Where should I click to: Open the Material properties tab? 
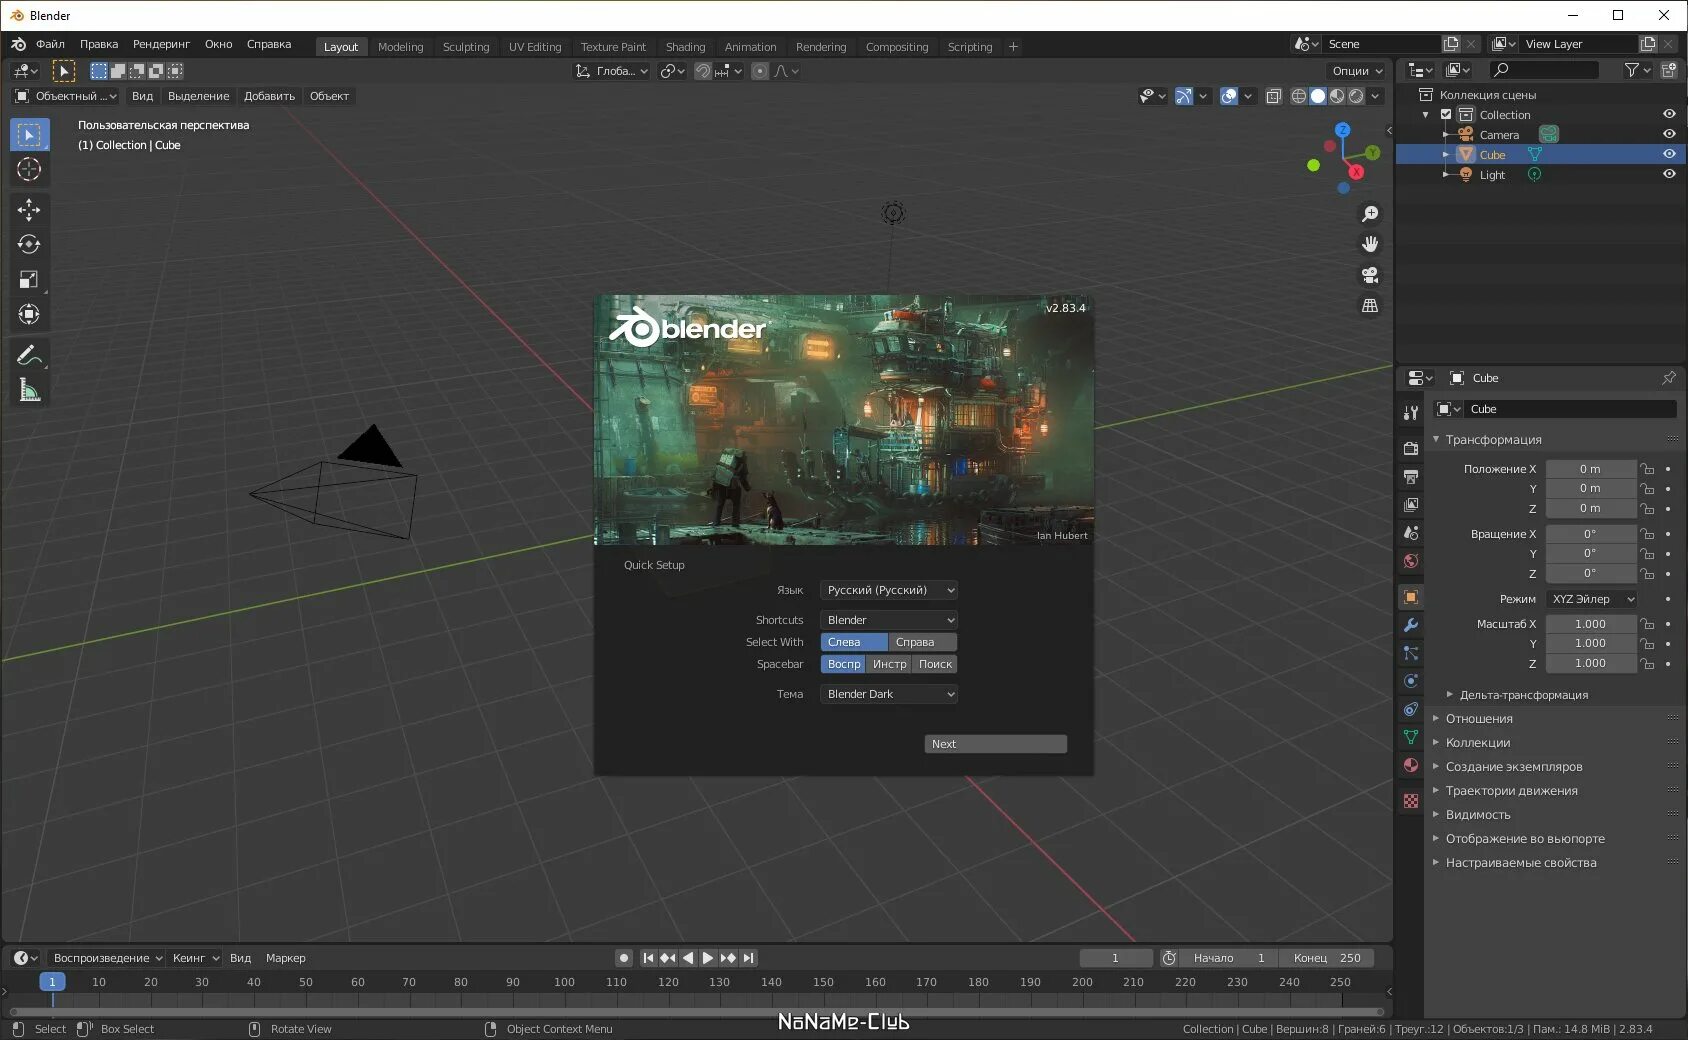pyautogui.click(x=1411, y=765)
